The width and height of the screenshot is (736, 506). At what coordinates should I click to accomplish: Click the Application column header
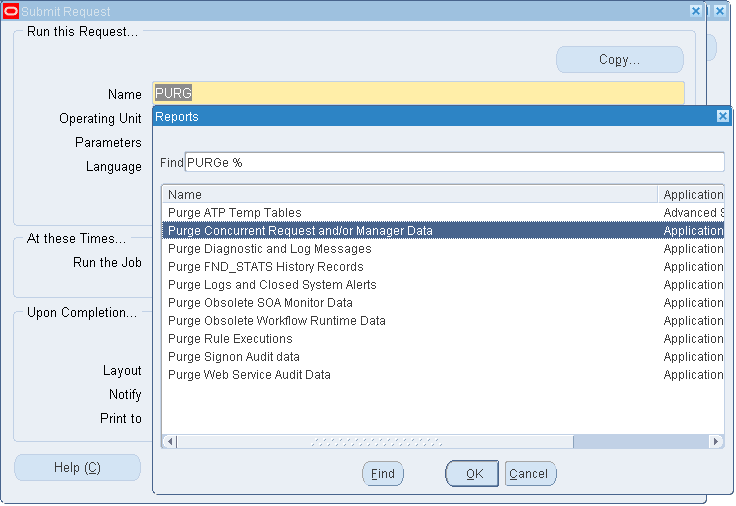point(691,194)
